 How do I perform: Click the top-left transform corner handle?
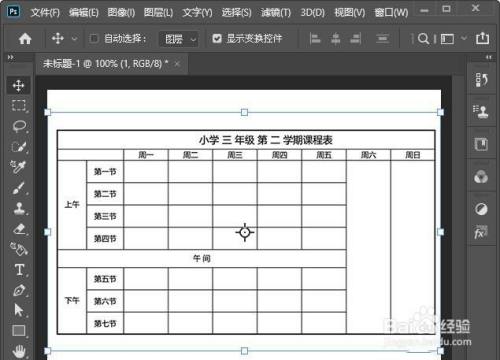[48, 112]
